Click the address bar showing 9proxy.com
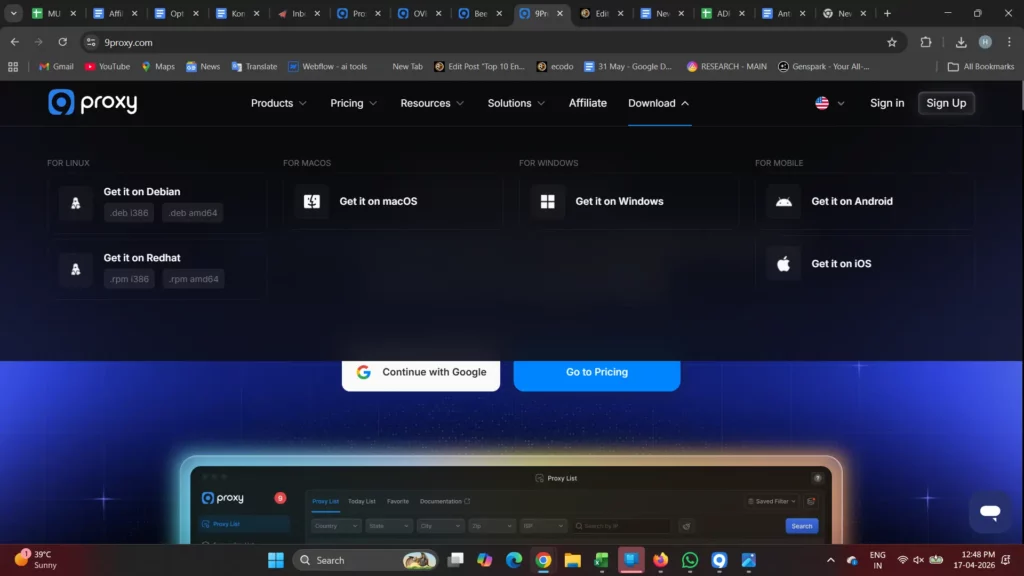 (490, 42)
